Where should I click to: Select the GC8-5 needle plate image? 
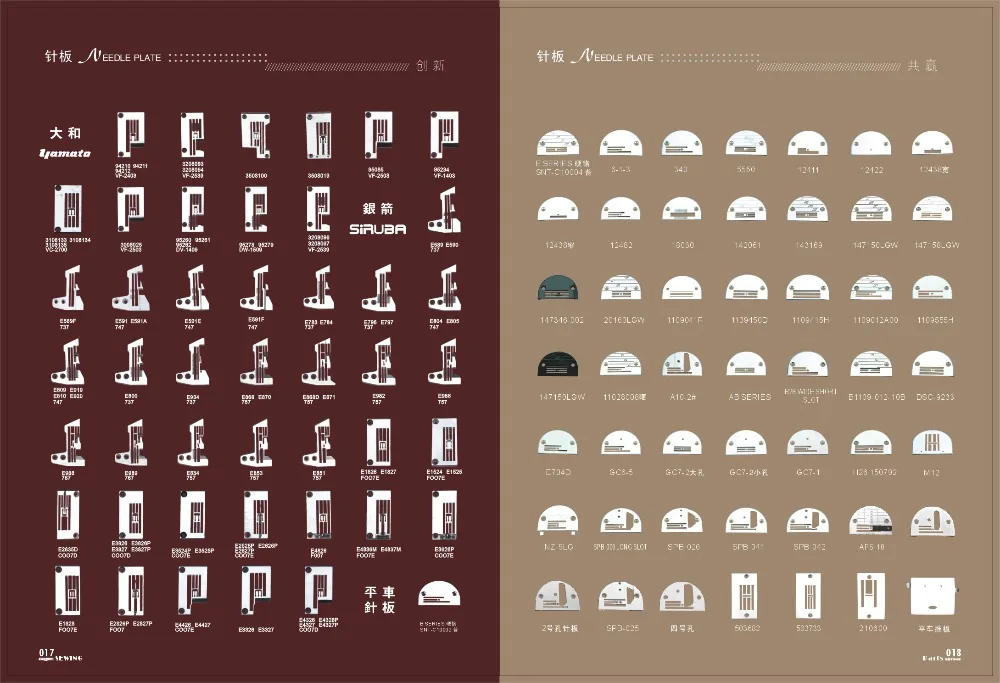point(621,442)
